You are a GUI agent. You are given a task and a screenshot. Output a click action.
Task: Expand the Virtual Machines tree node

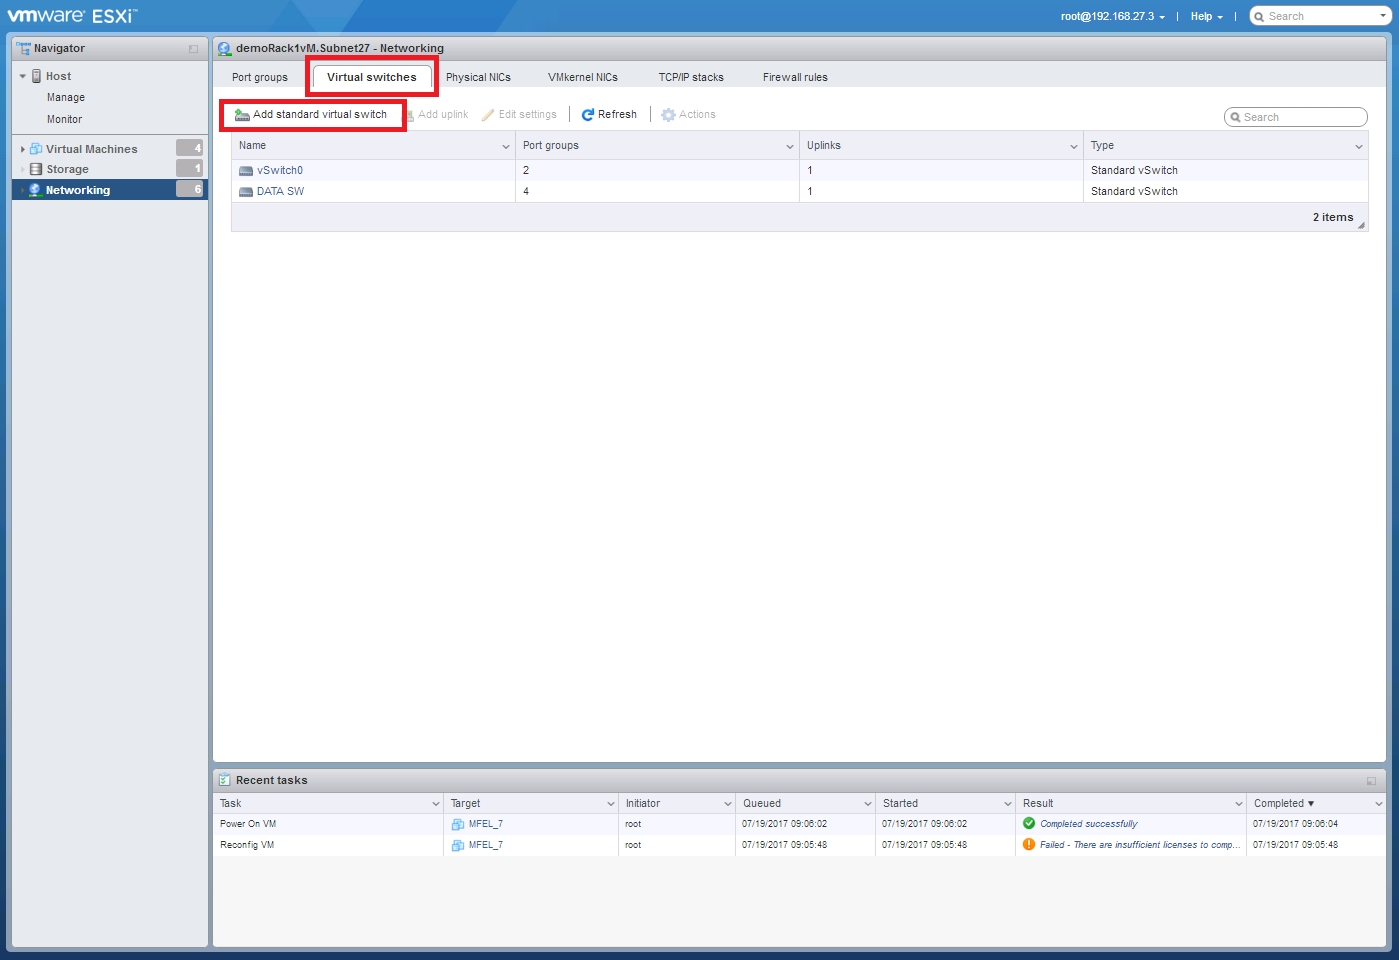coord(23,149)
